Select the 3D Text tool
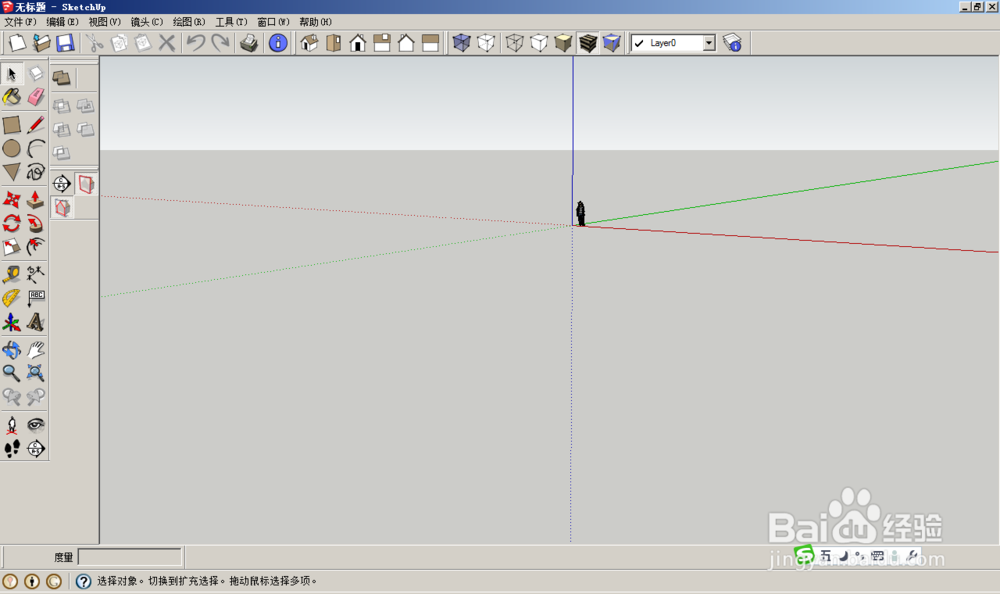Image resolution: width=1000 pixels, height=594 pixels. coord(35,321)
